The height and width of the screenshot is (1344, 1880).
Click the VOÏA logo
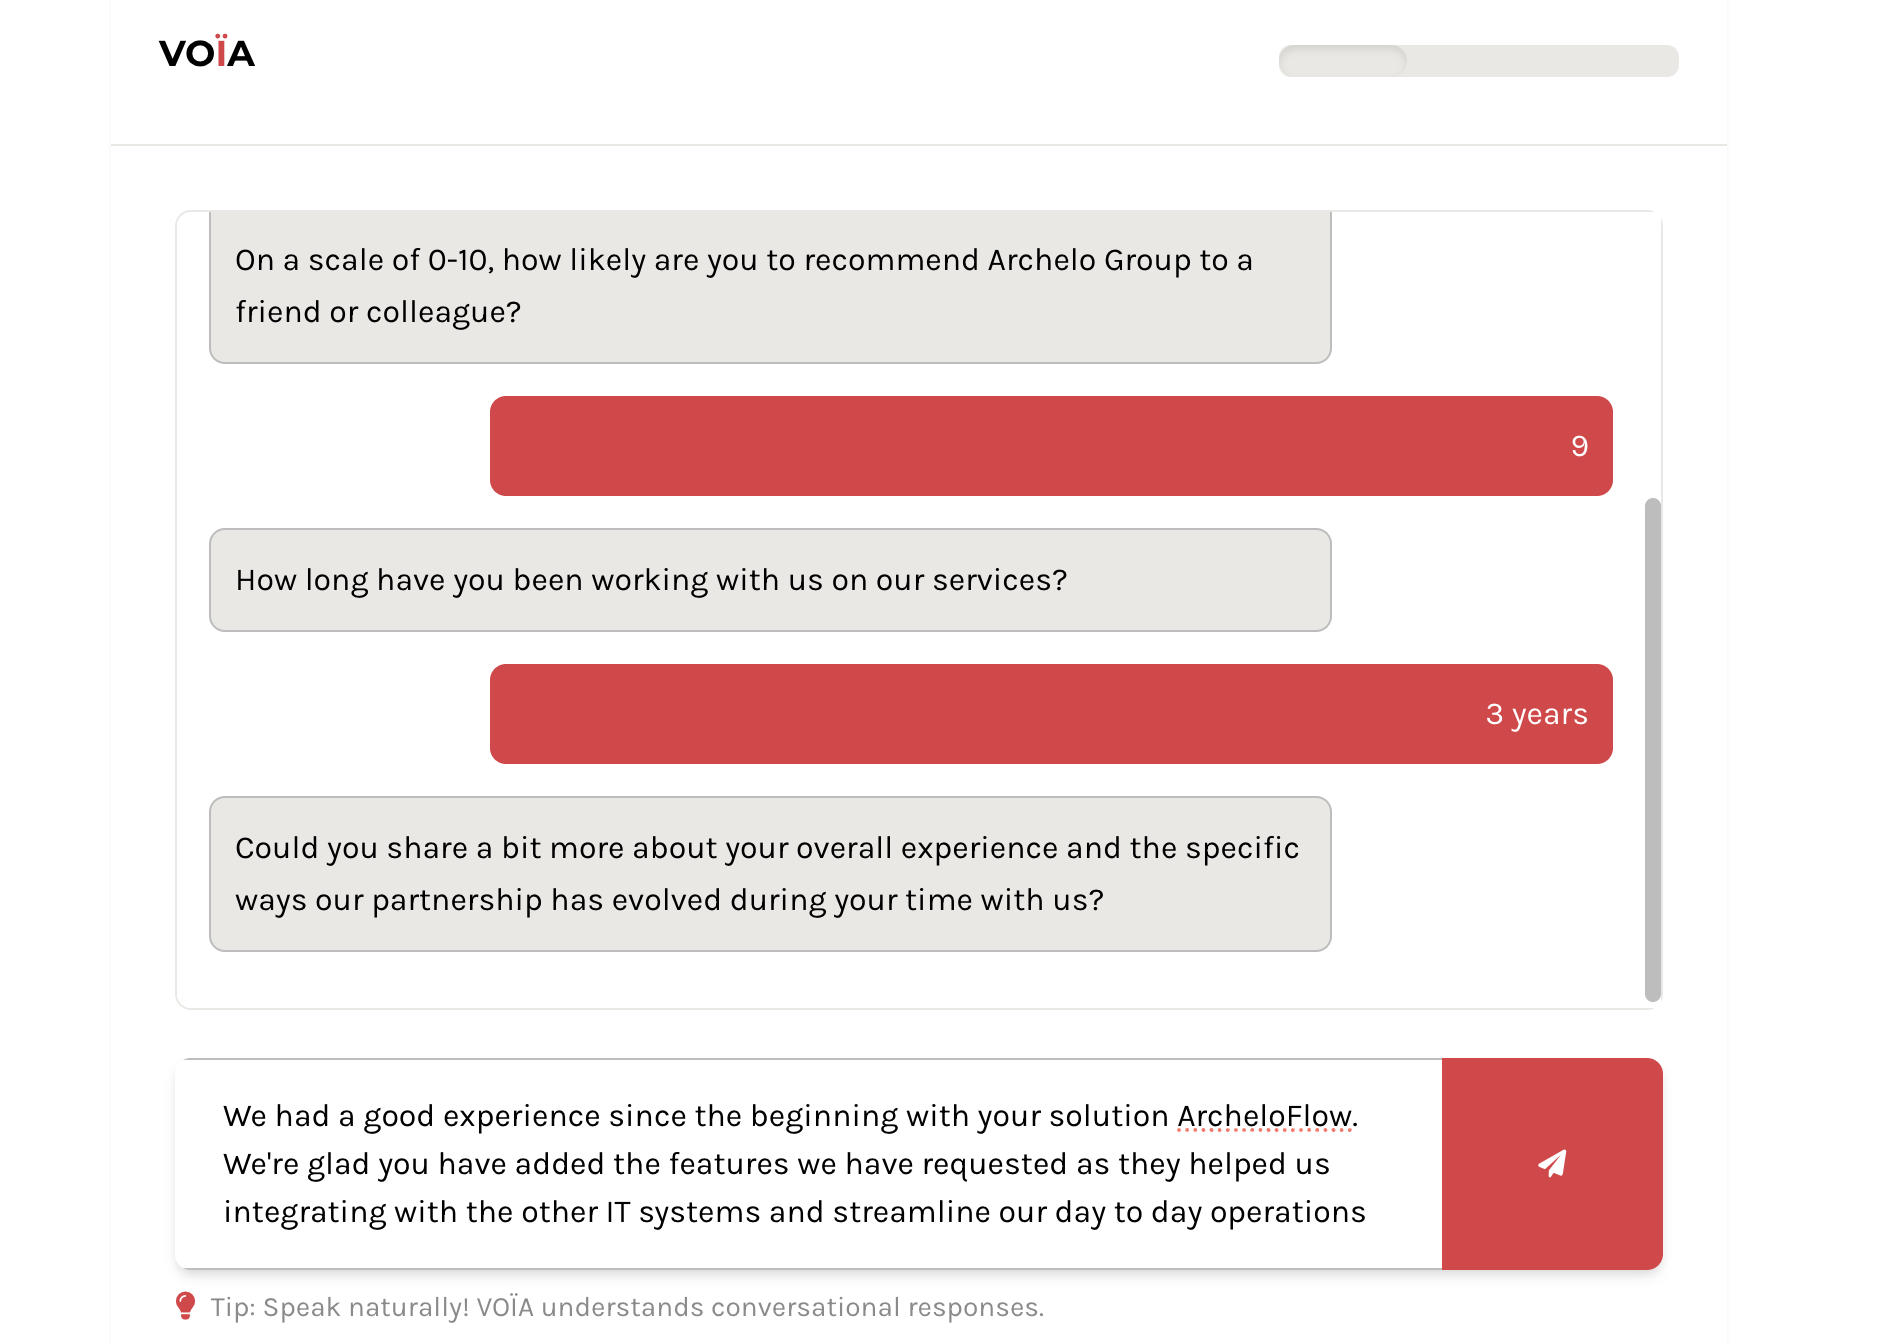tap(207, 53)
